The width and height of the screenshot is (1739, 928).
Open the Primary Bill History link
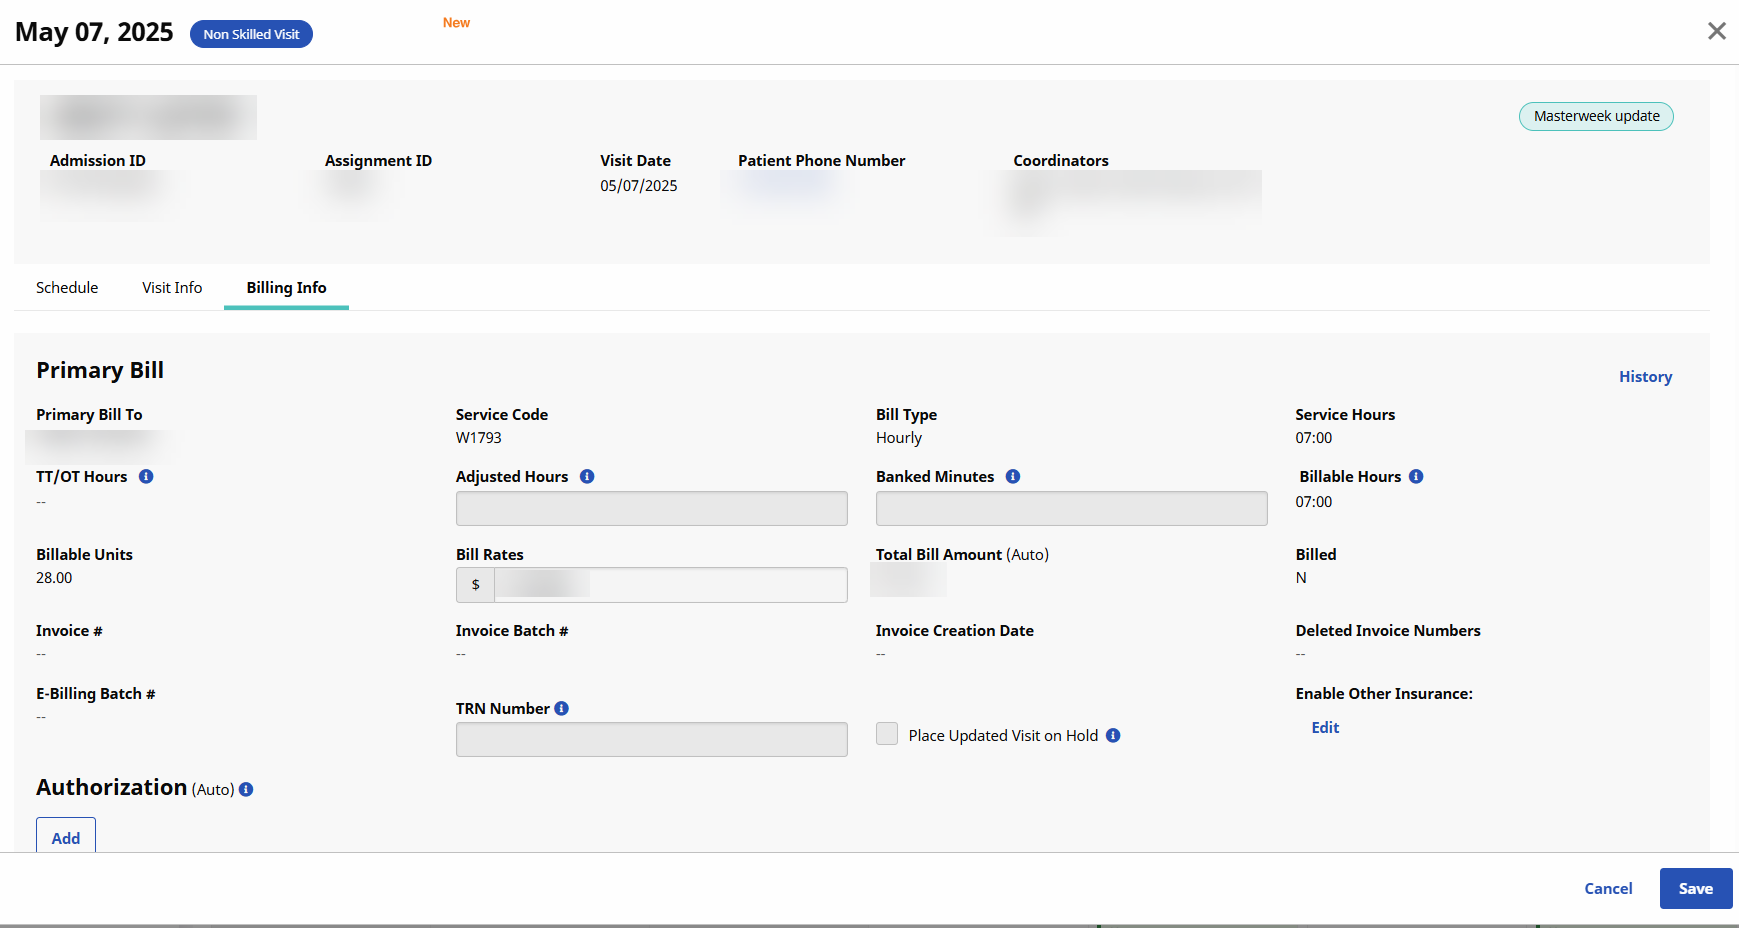tap(1645, 377)
